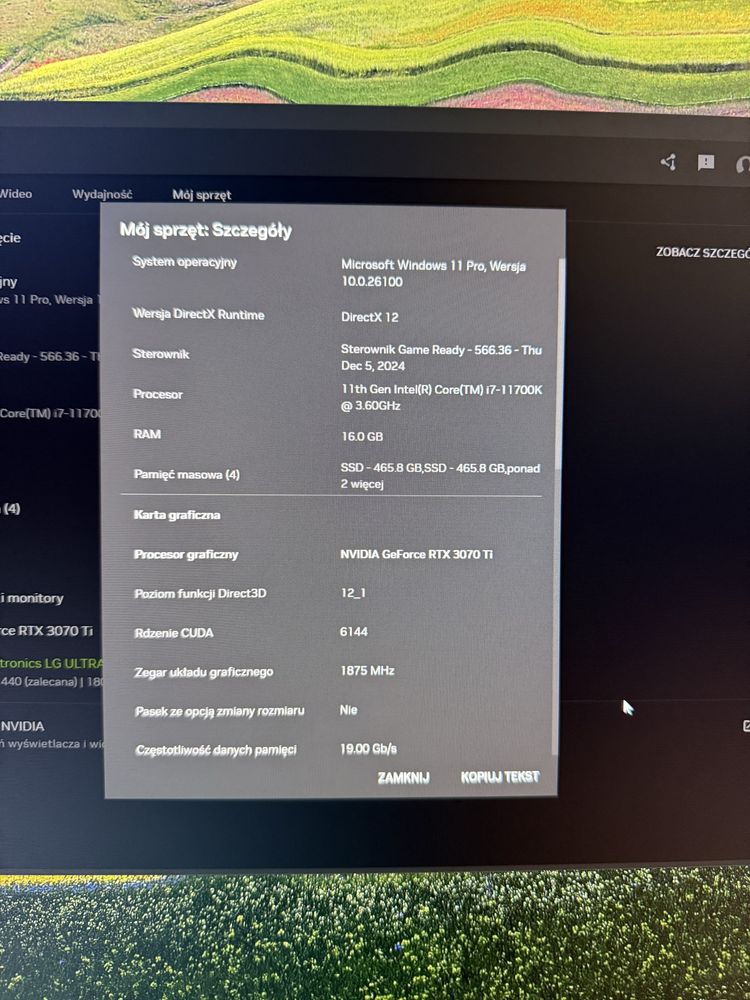750x1000 pixels.
Task: Click the 'Poziom funkcji Direct3D' label
Action: [200, 594]
